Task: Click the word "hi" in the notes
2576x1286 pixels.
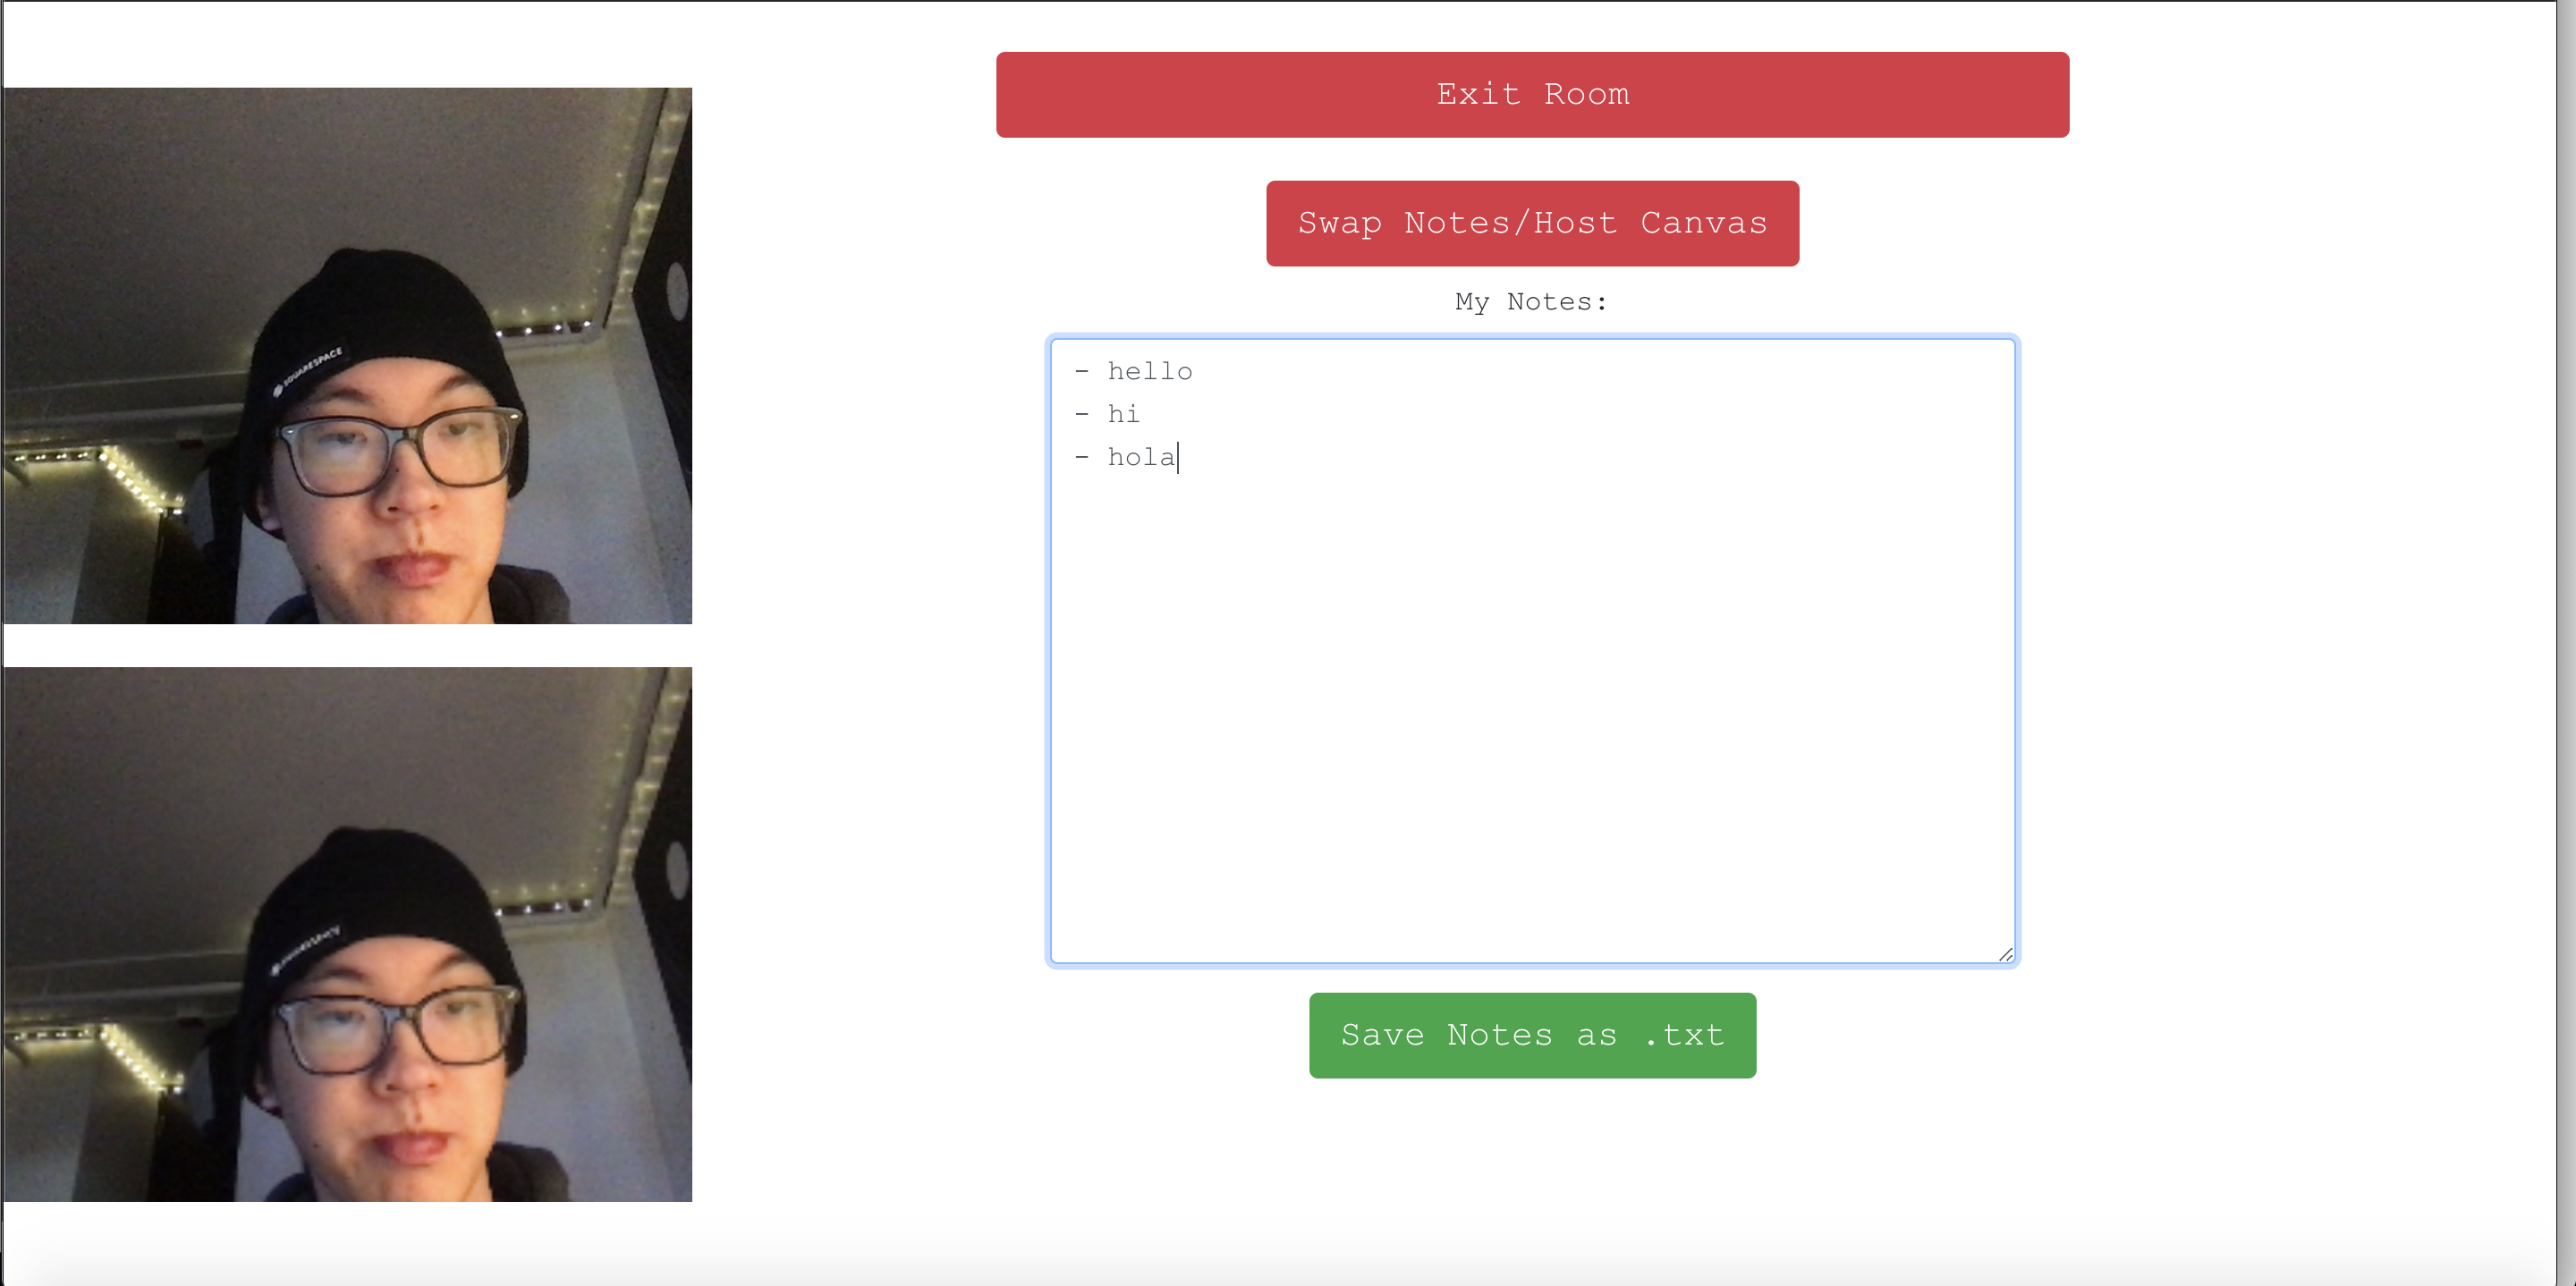Action: point(1123,414)
